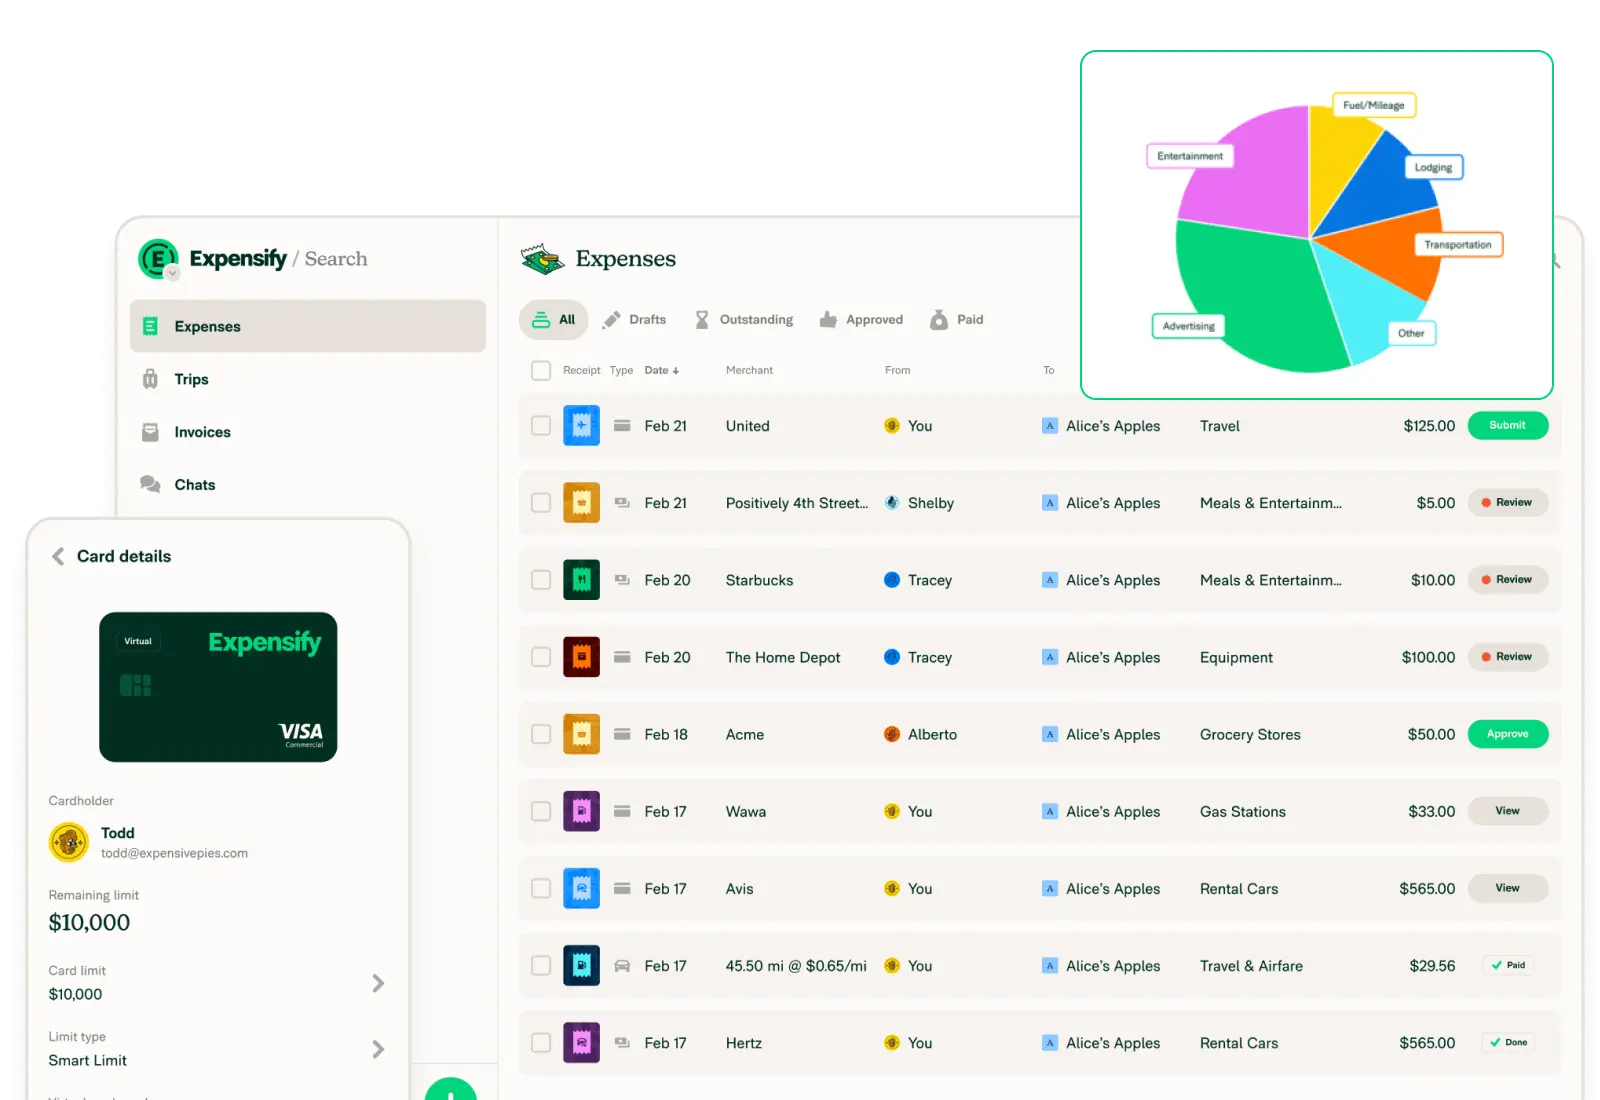Viewport: 1600px width, 1100px height.
Task: Check The Home Depot row checkbox
Action: [x=541, y=657]
